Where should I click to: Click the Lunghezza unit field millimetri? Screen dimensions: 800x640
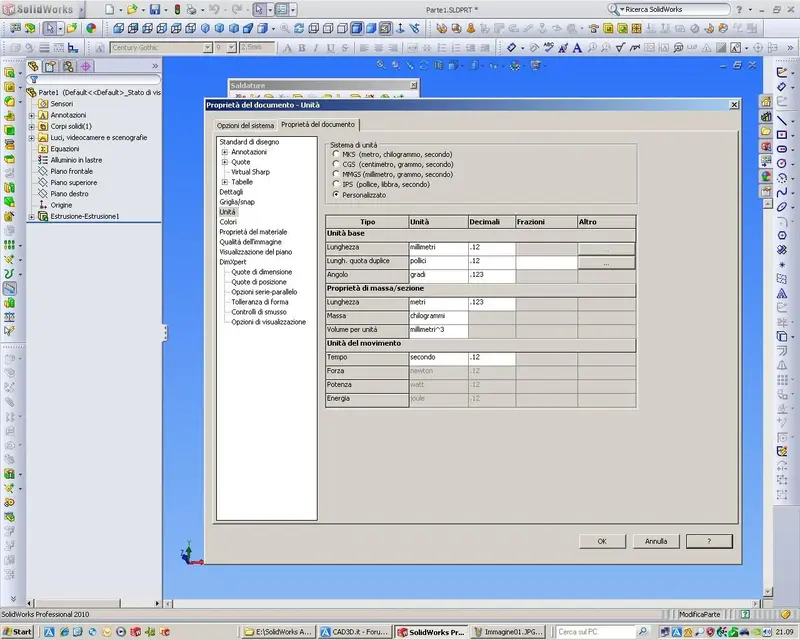pyautogui.click(x=438, y=248)
